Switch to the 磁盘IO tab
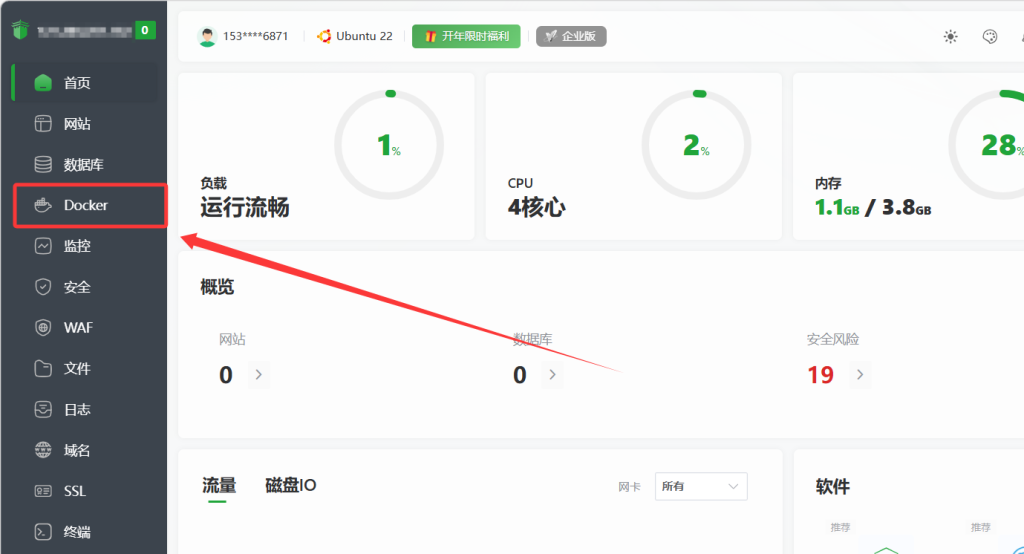The image size is (1024, 554). (290, 486)
